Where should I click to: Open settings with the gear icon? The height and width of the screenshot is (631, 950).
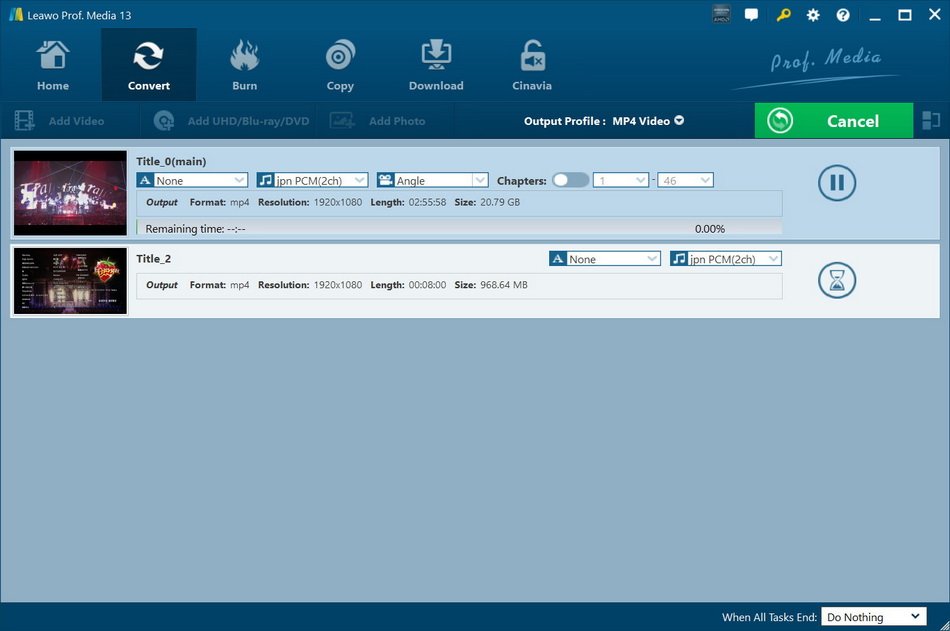pyautogui.click(x=813, y=15)
